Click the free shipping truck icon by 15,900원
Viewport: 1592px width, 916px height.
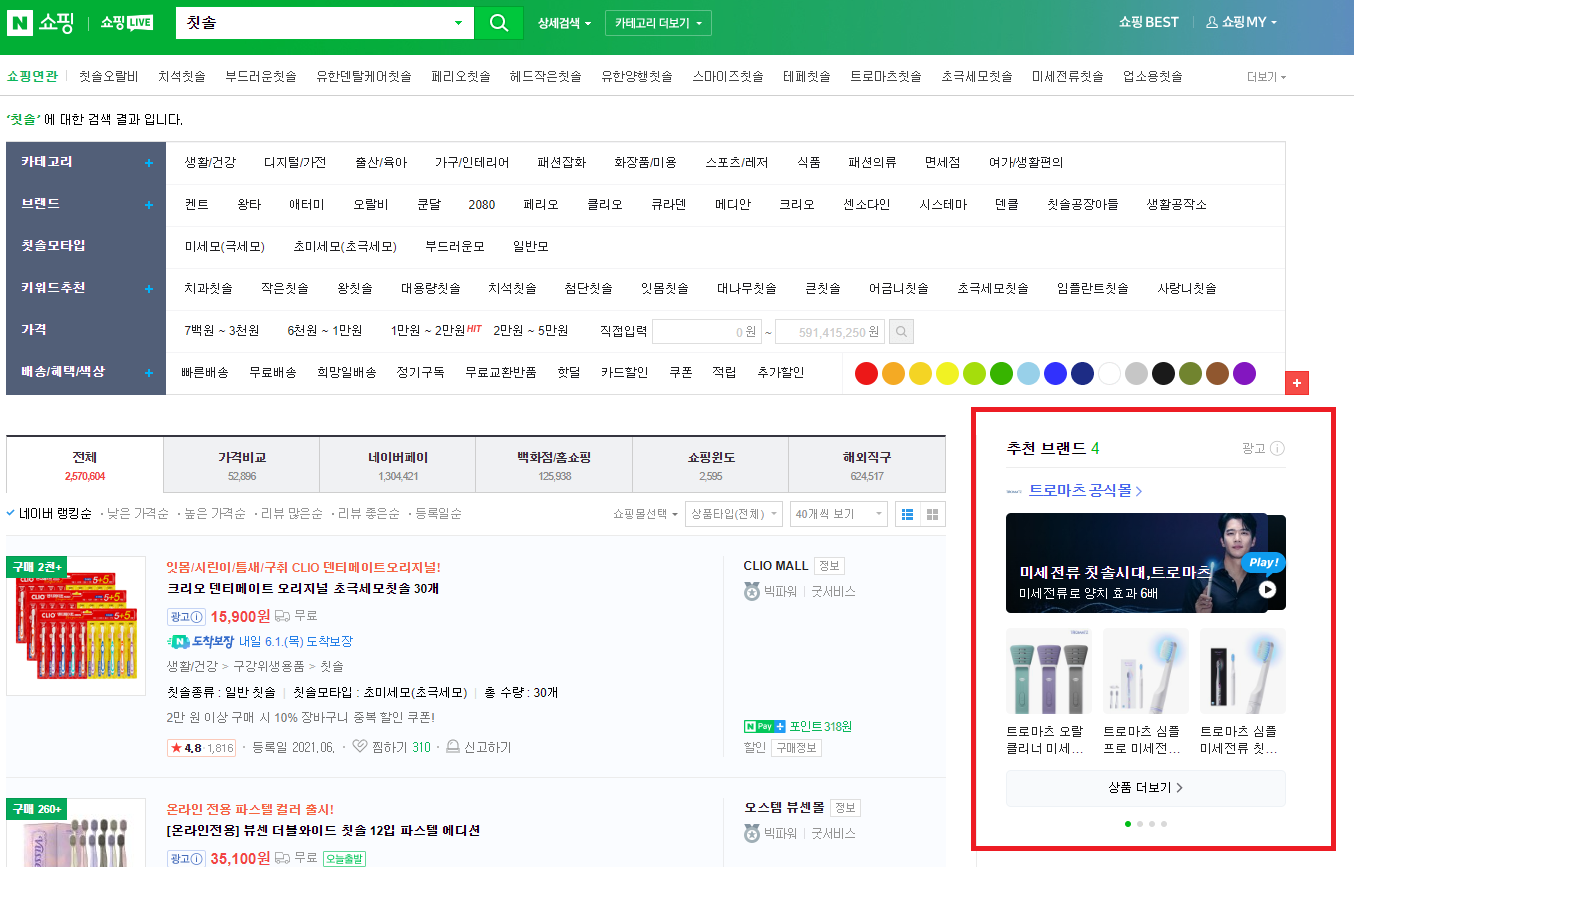tap(283, 616)
